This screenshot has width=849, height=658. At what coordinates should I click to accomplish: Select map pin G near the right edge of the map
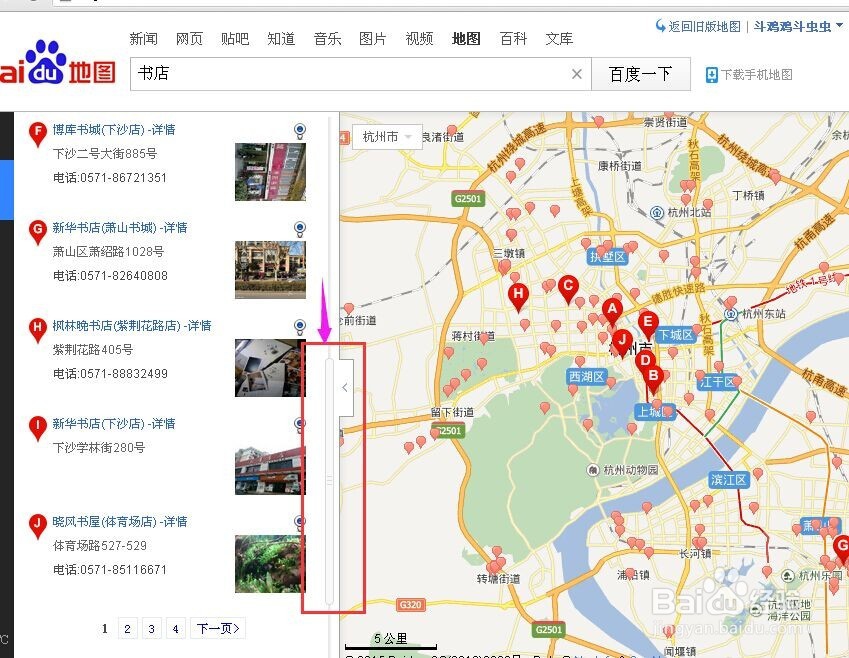841,548
